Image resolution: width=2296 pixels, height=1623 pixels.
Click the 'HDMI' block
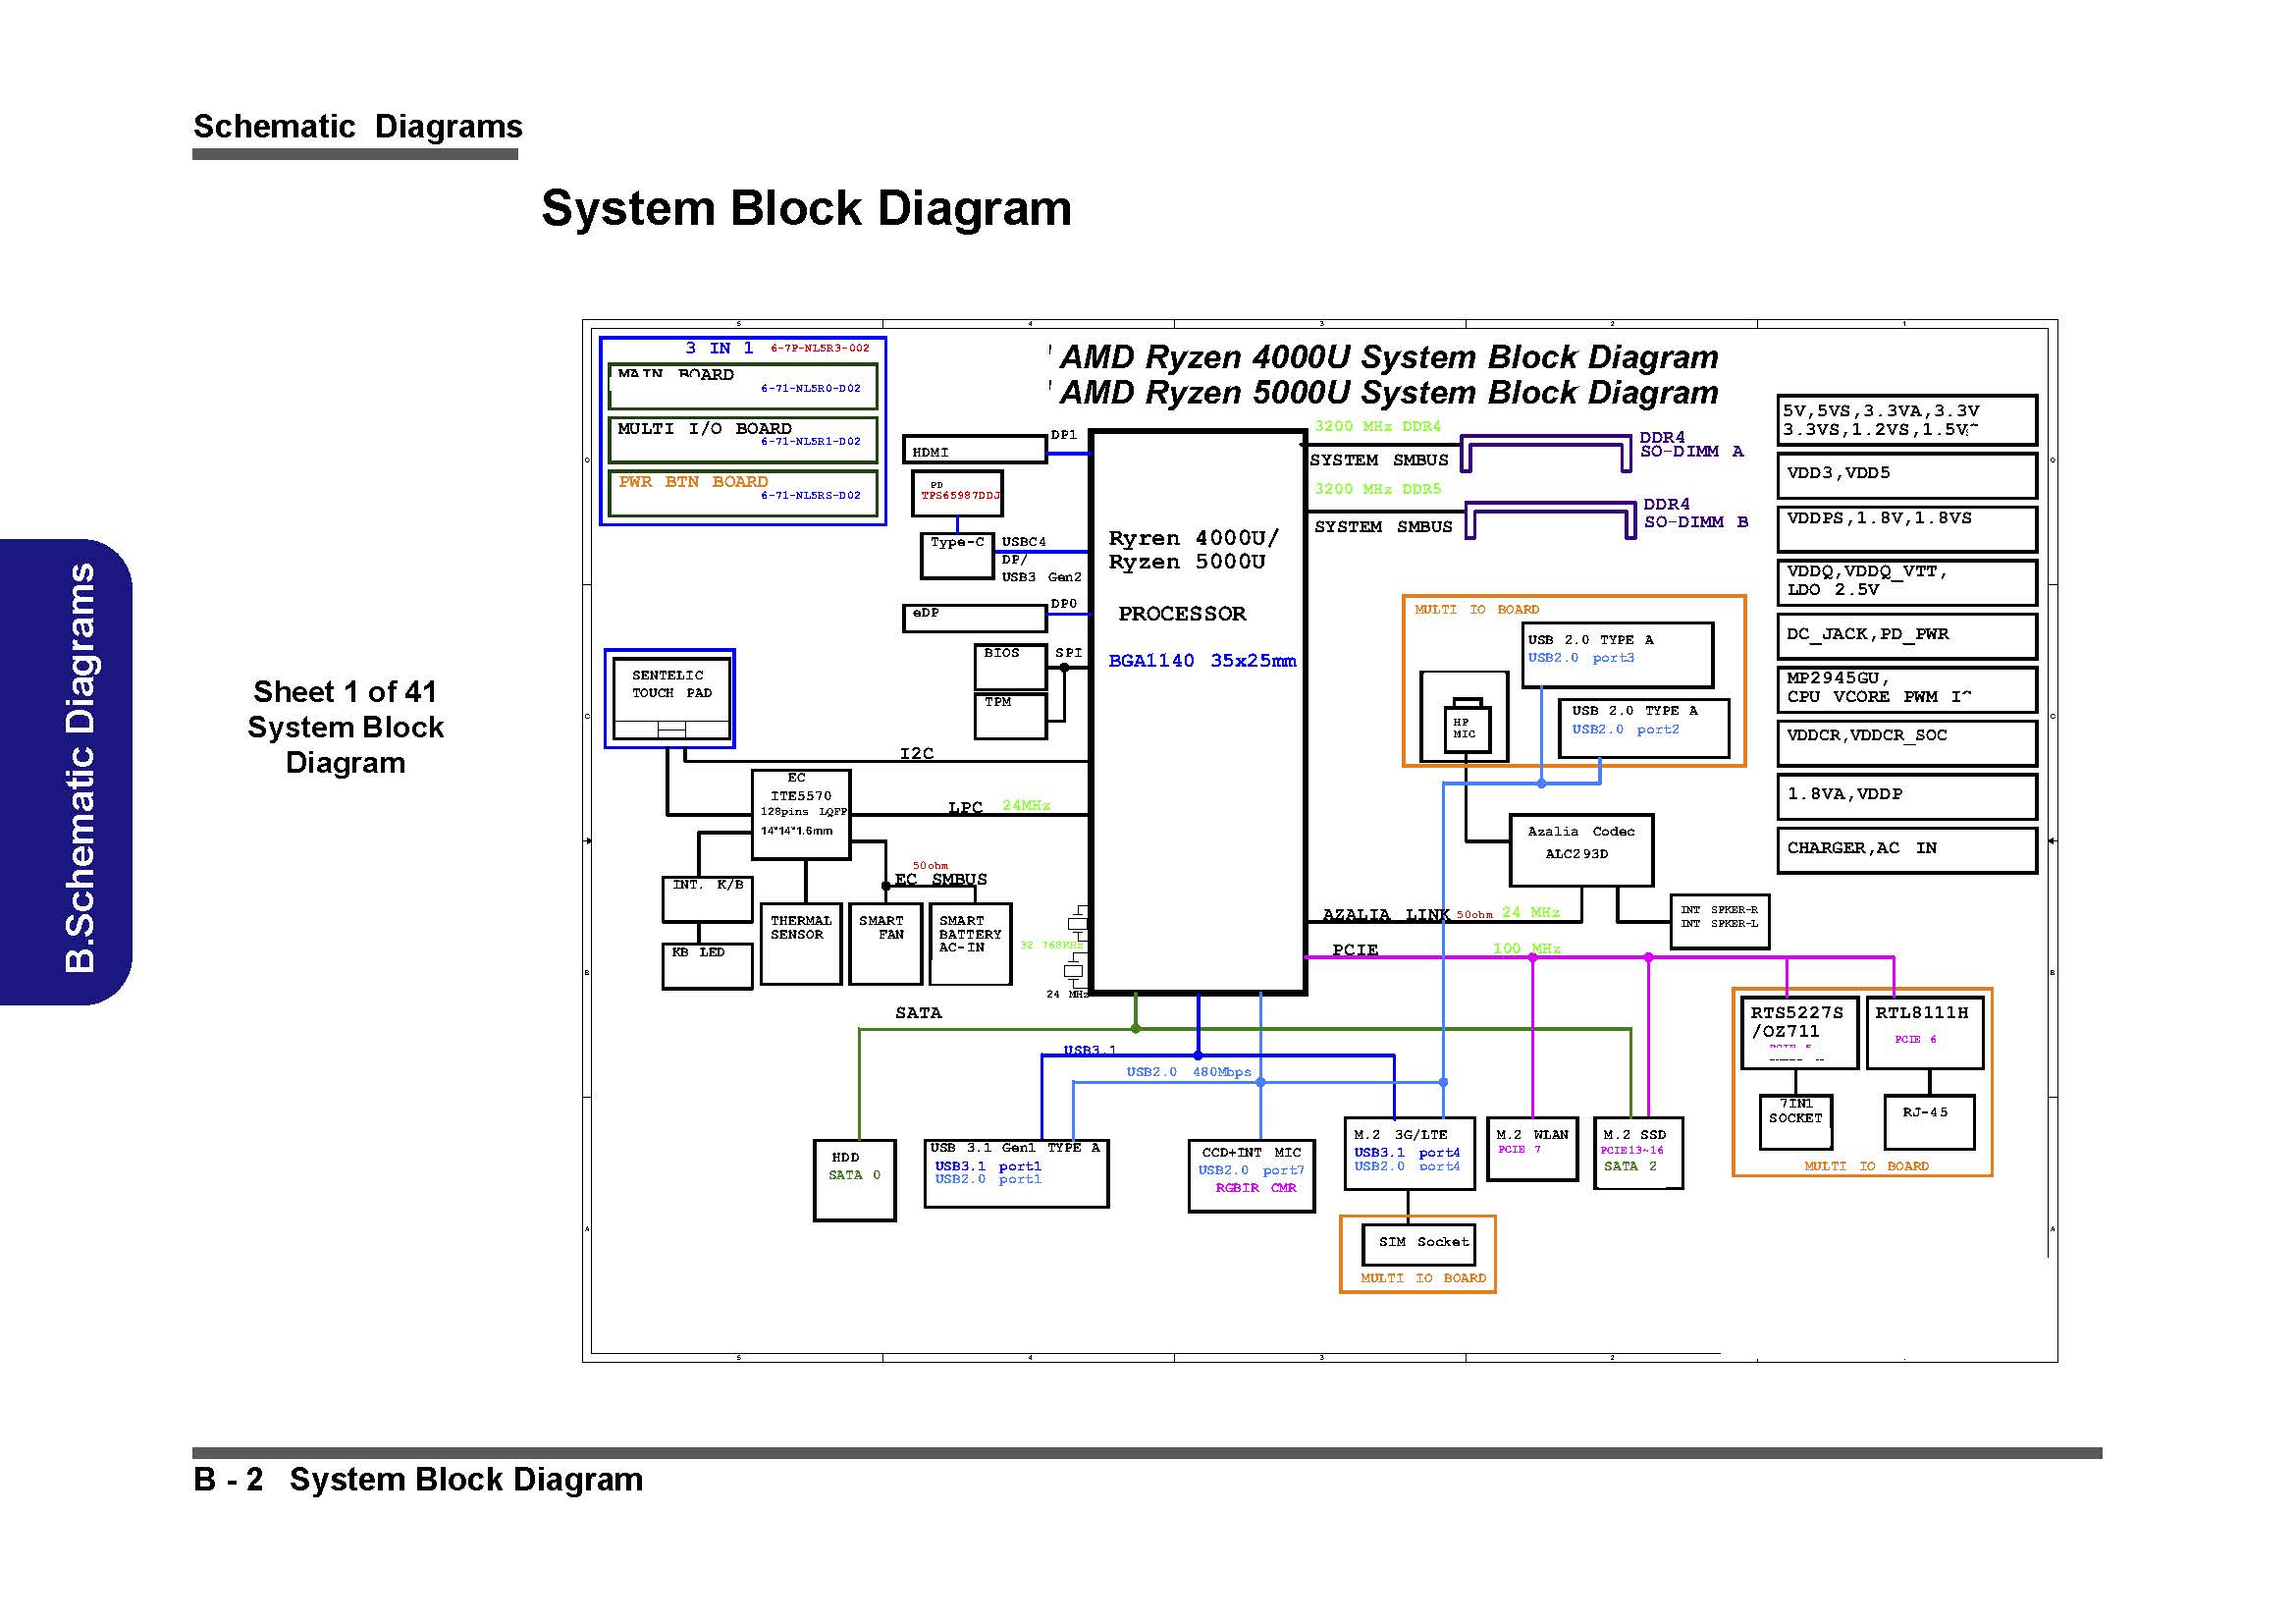point(974,449)
